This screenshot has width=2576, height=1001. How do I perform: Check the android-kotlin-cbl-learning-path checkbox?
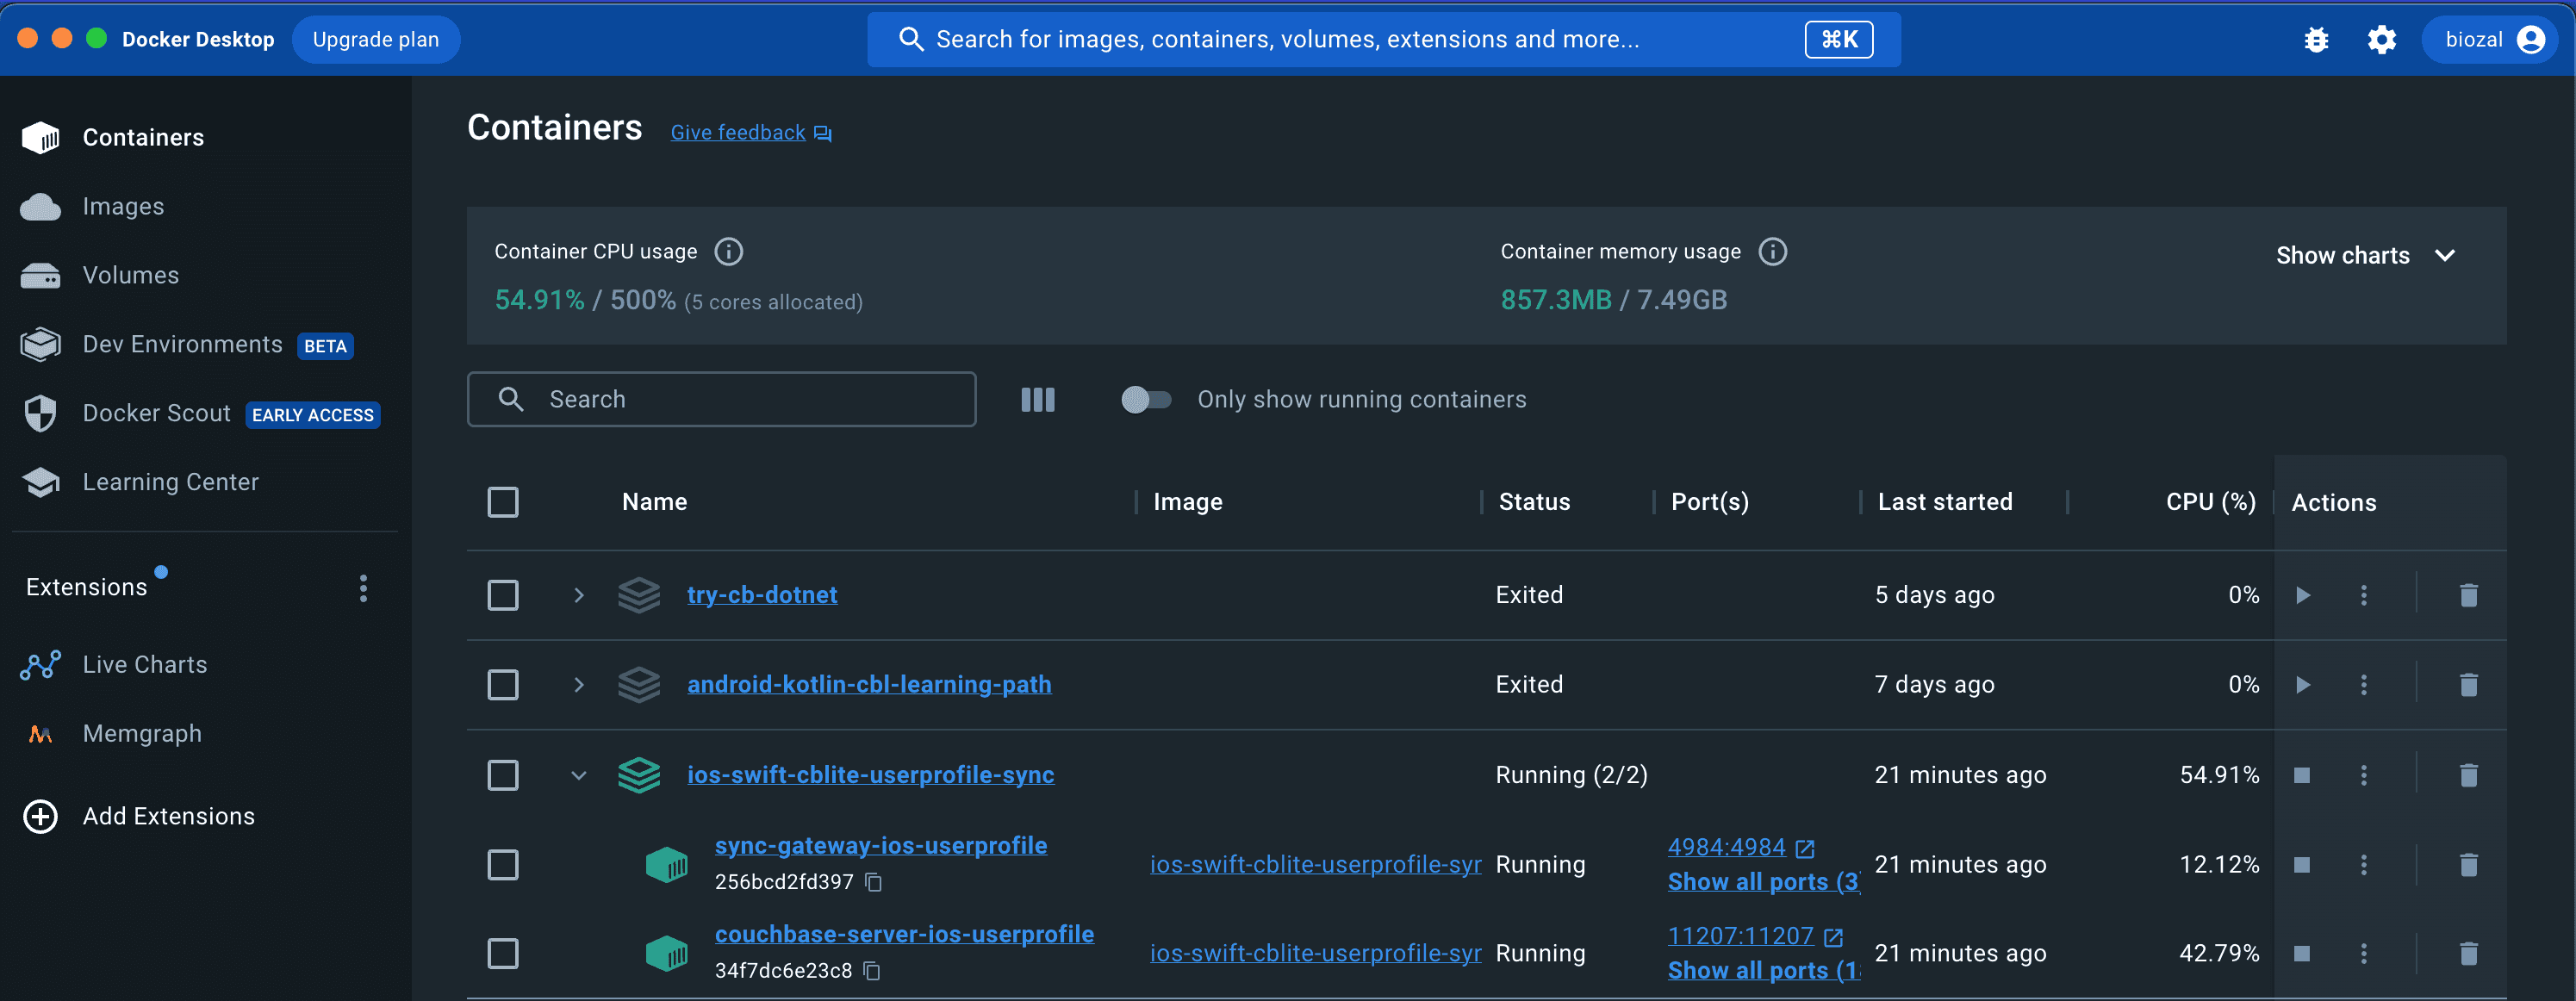[503, 685]
